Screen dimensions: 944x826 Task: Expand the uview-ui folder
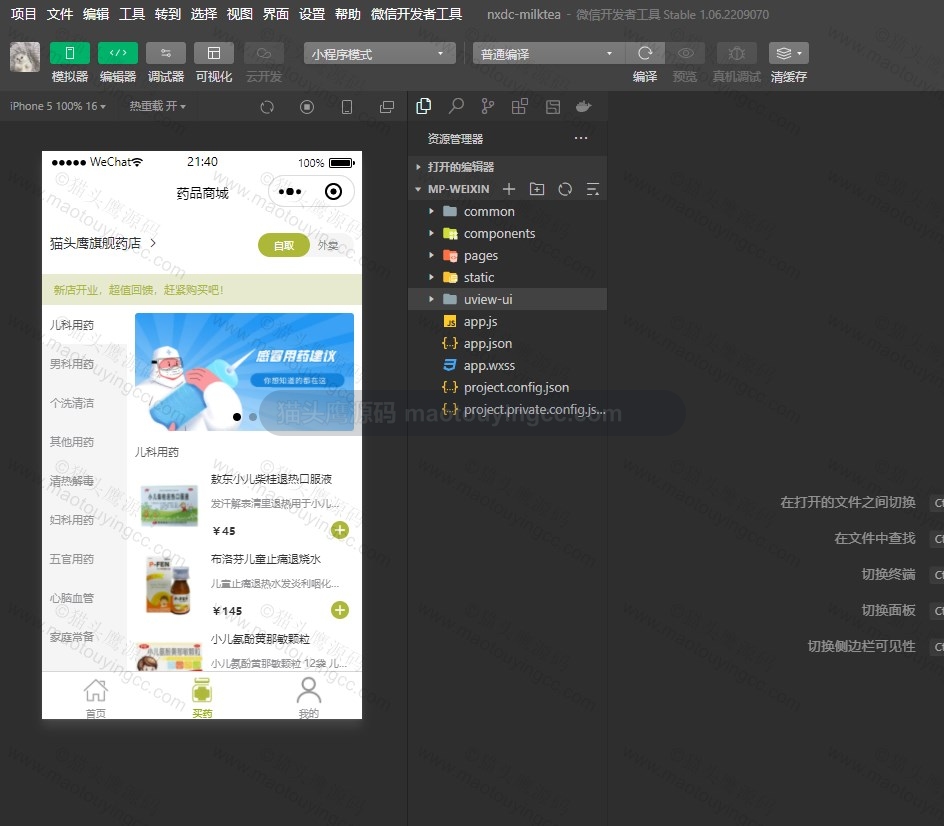point(507,299)
